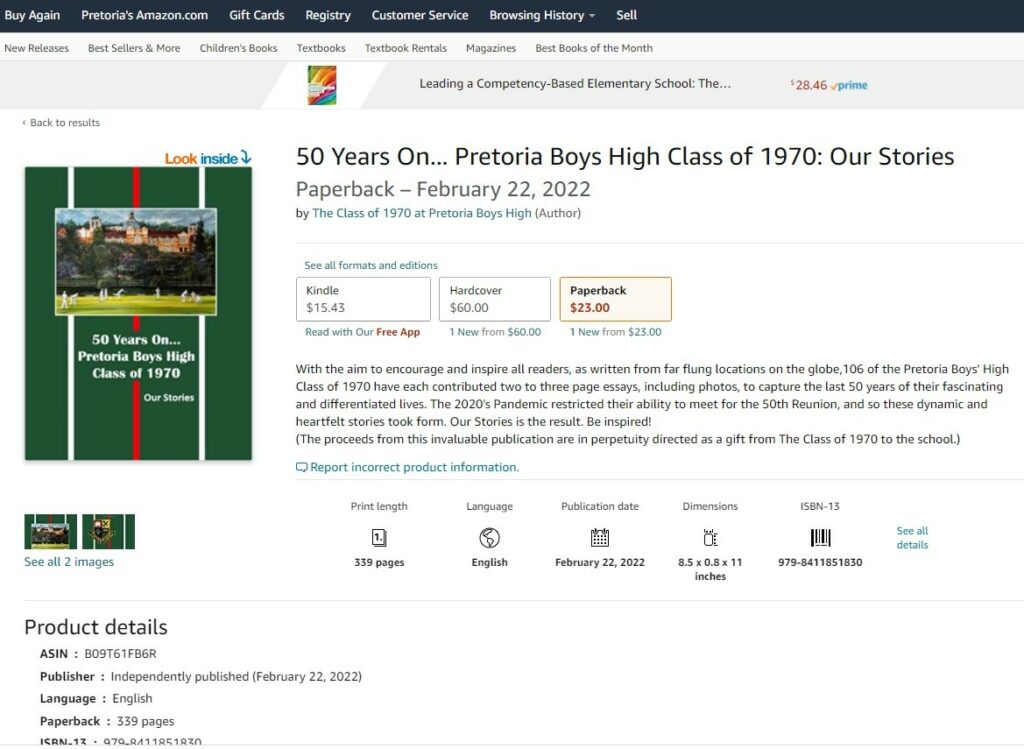
Task: Select the Hardcover $60.00 format
Action: (494, 299)
